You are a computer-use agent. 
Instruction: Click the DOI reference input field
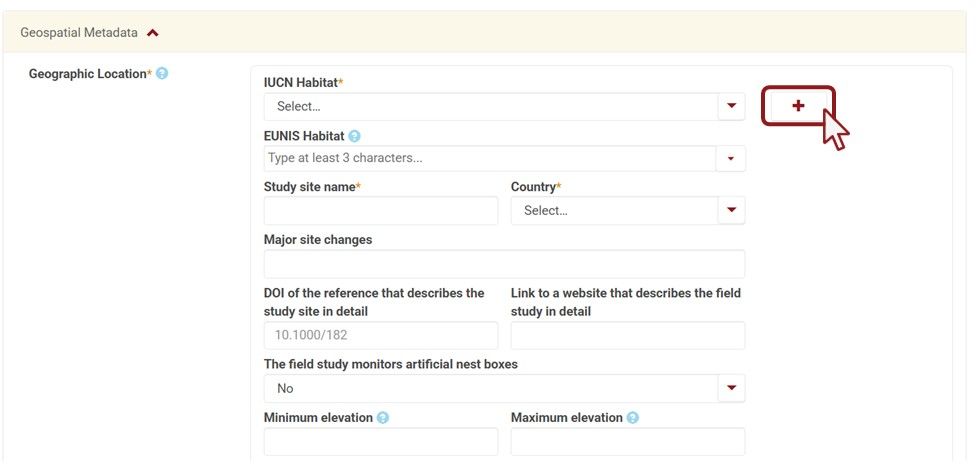[x=380, y=336]
